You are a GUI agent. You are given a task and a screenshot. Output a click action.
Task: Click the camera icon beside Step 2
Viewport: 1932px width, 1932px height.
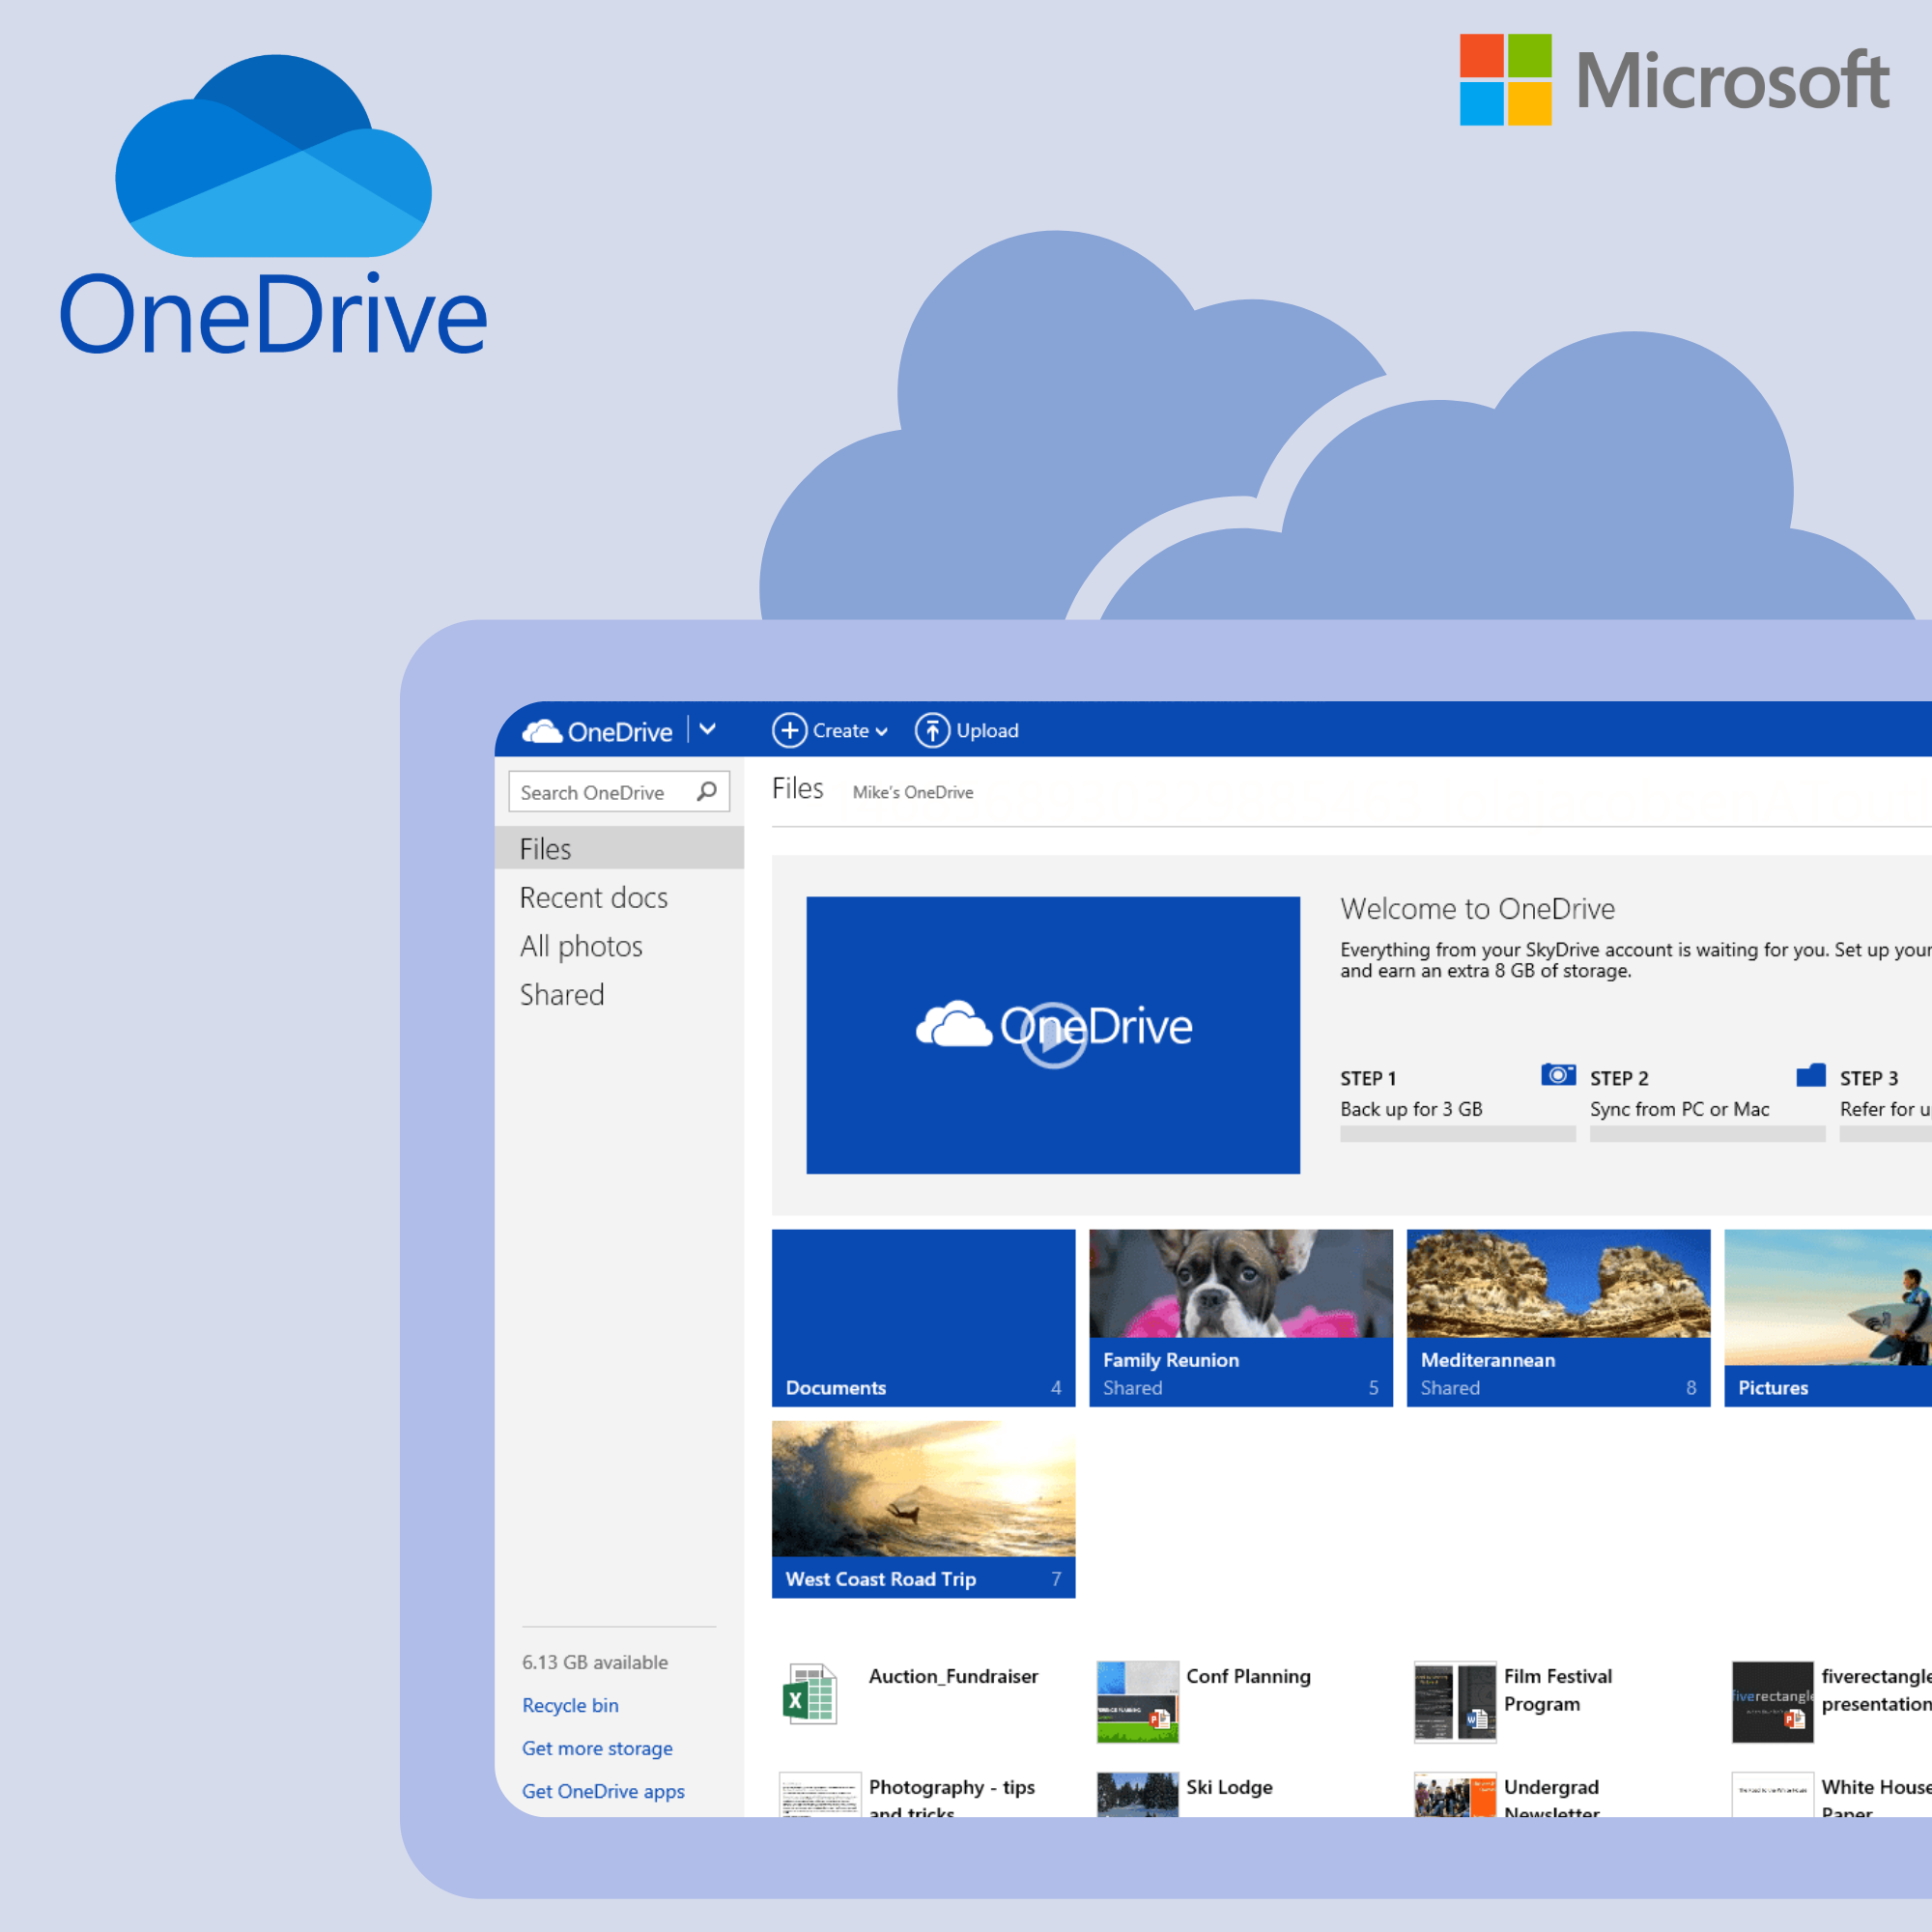(x=1558, y=1075)
